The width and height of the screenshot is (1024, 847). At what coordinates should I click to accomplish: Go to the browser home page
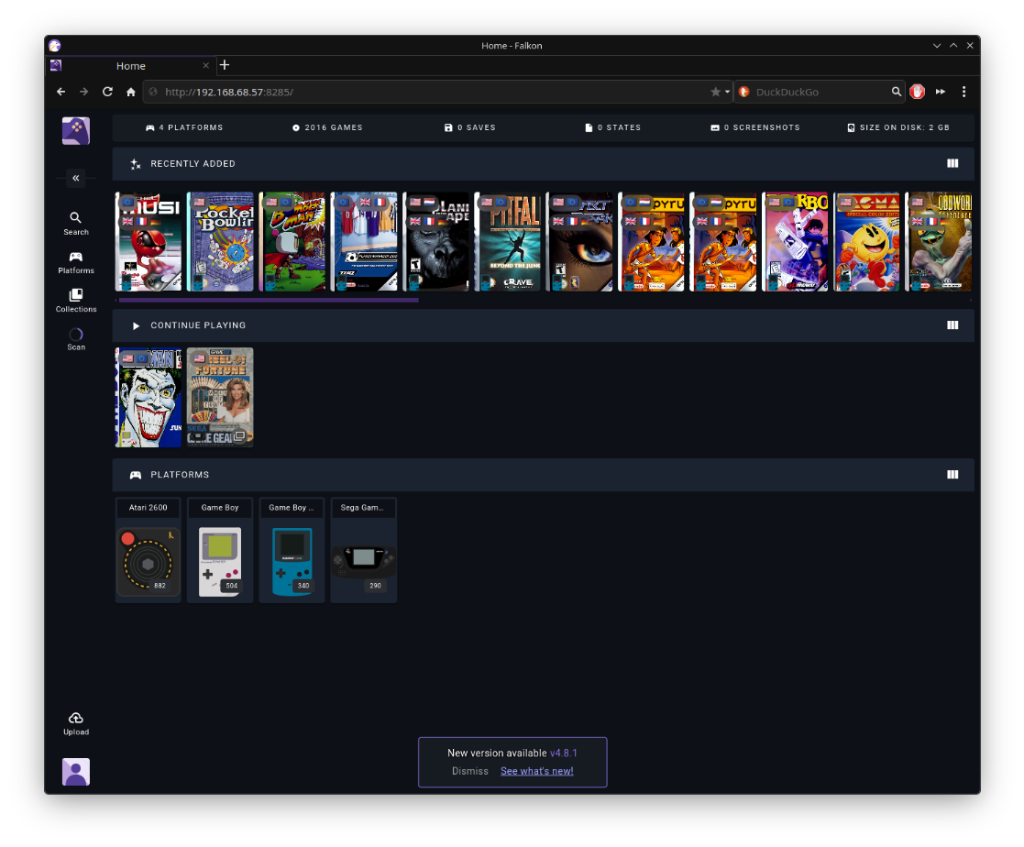pos(131,92)
